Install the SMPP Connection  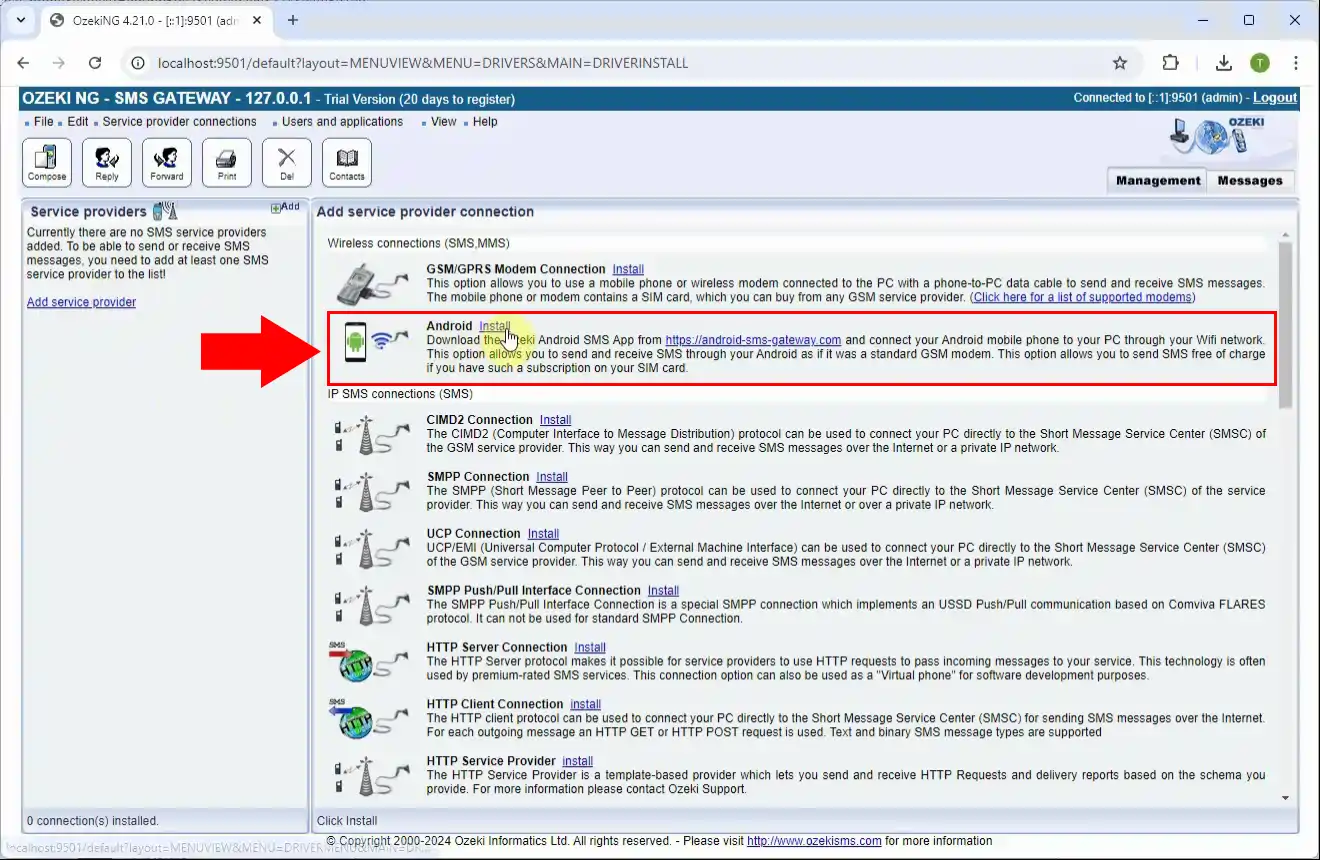coord(552,477)
